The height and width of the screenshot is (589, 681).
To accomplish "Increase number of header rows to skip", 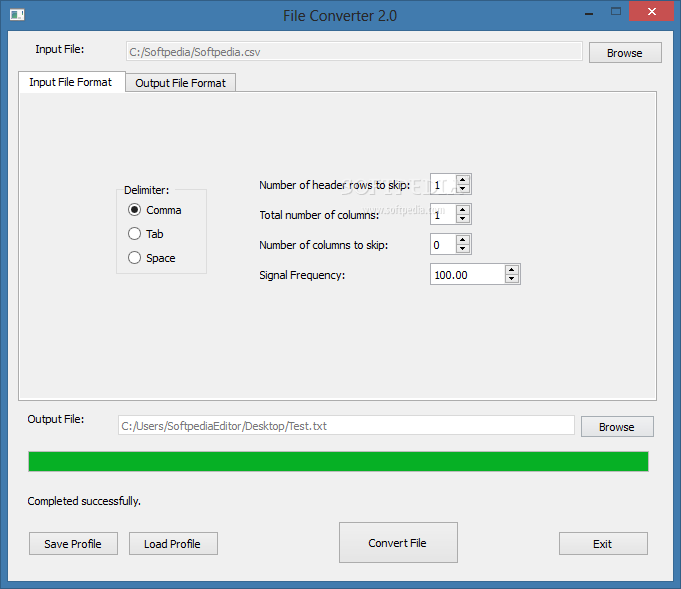I will coord(463,180).
